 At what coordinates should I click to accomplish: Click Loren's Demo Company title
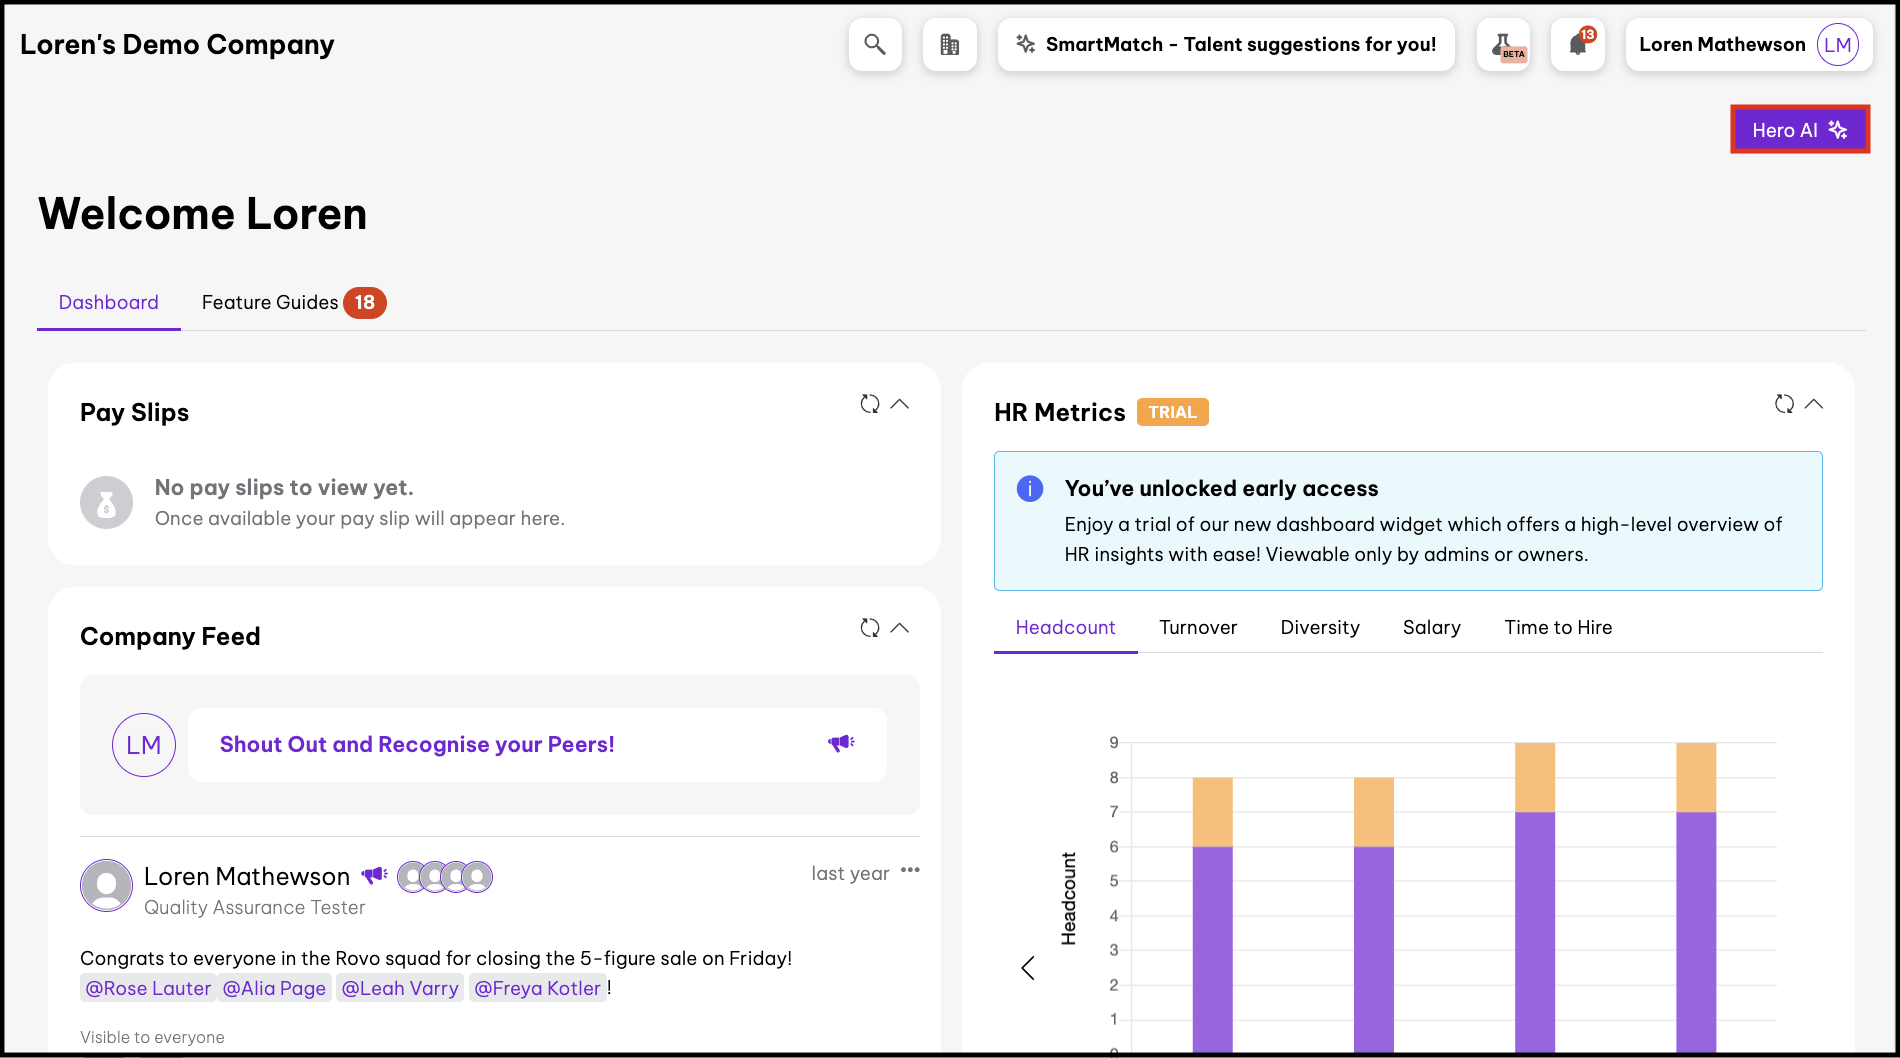pos(177,45)
